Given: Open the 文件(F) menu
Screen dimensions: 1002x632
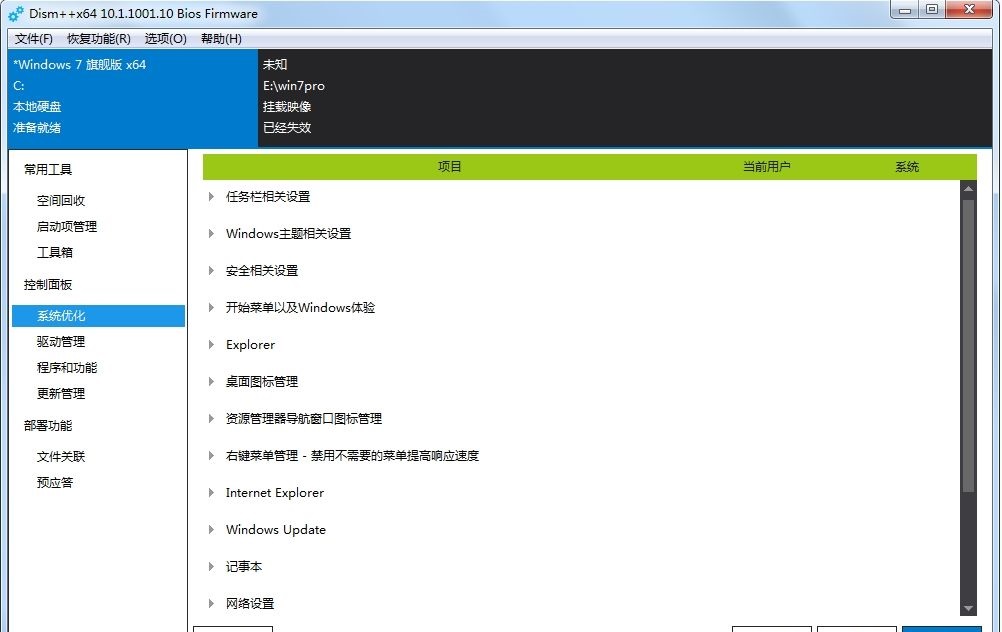Looking at the screenshot, I should click(33, 38).
